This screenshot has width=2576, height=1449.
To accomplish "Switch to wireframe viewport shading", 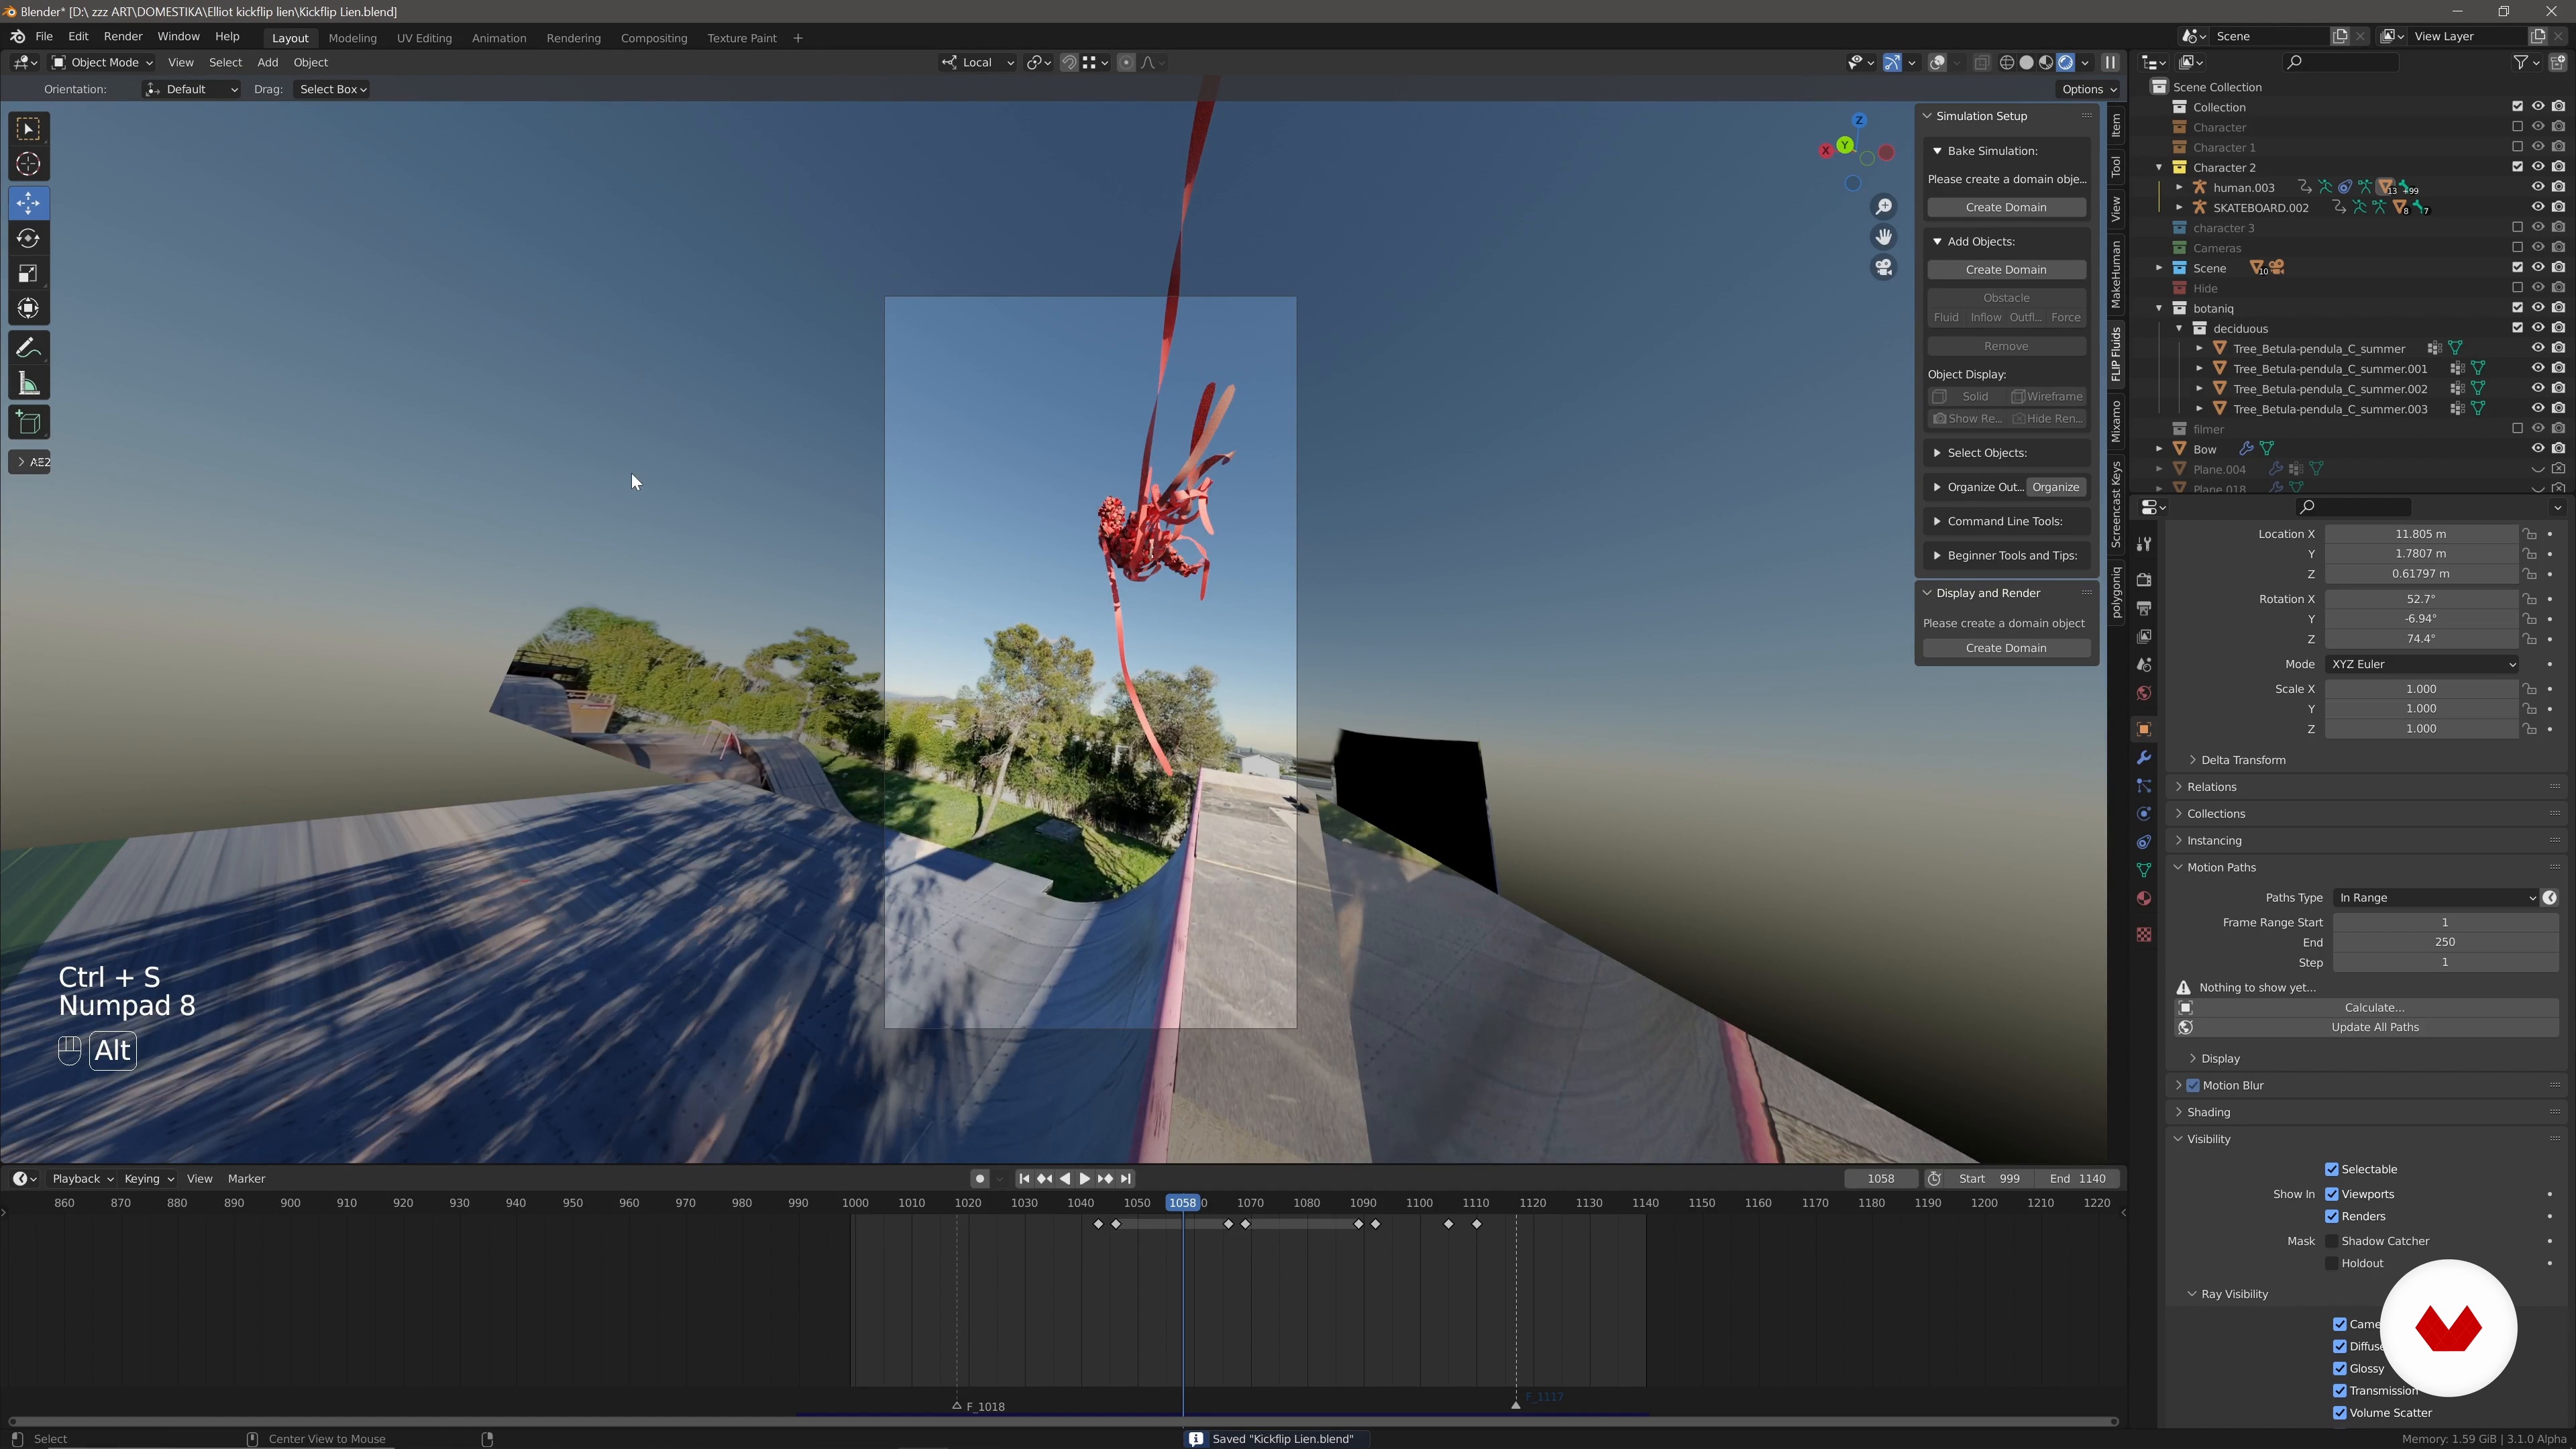I will point(2007,62).
